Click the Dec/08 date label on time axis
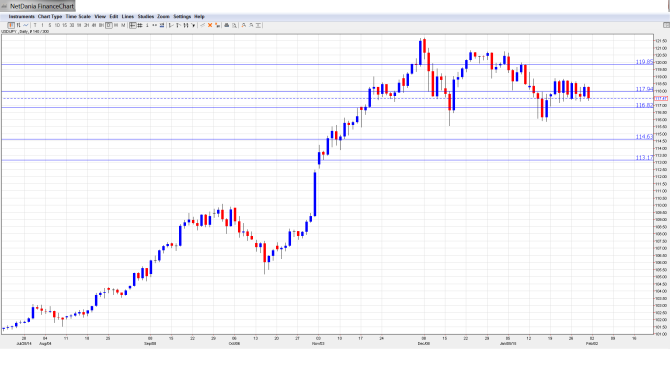Screen dimensions: 670x377 click(424, 344)
